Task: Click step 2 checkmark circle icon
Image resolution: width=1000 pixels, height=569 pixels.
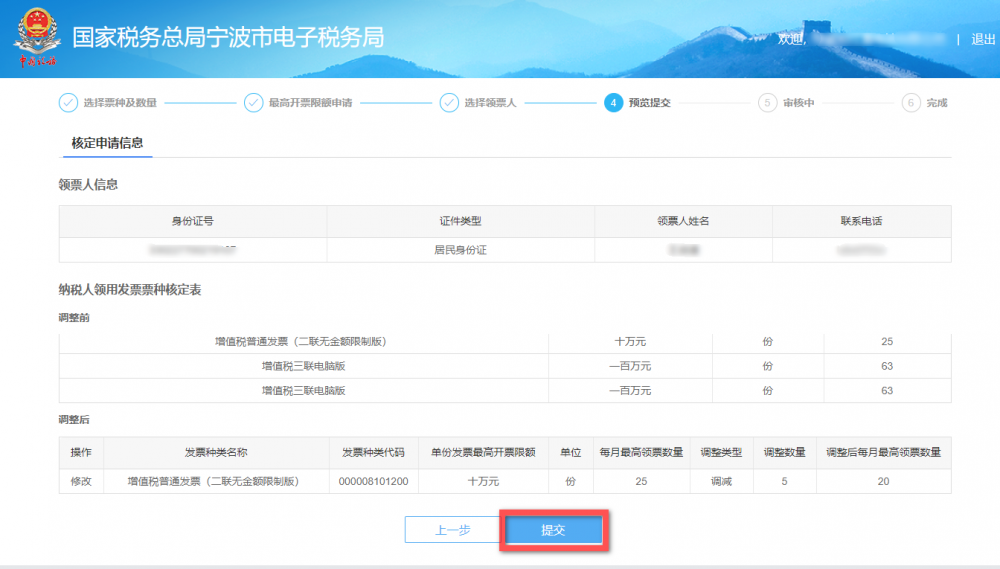Action: tap(253, 103)
